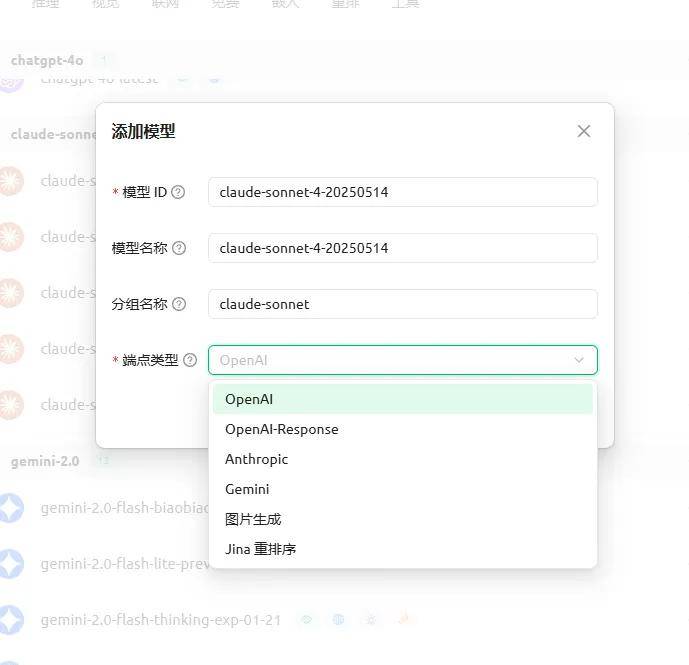Image resolution: width=689 pixels, height=665 pixels.
Task: Show help for 模型 ID field
Action: tap(178, 192)
